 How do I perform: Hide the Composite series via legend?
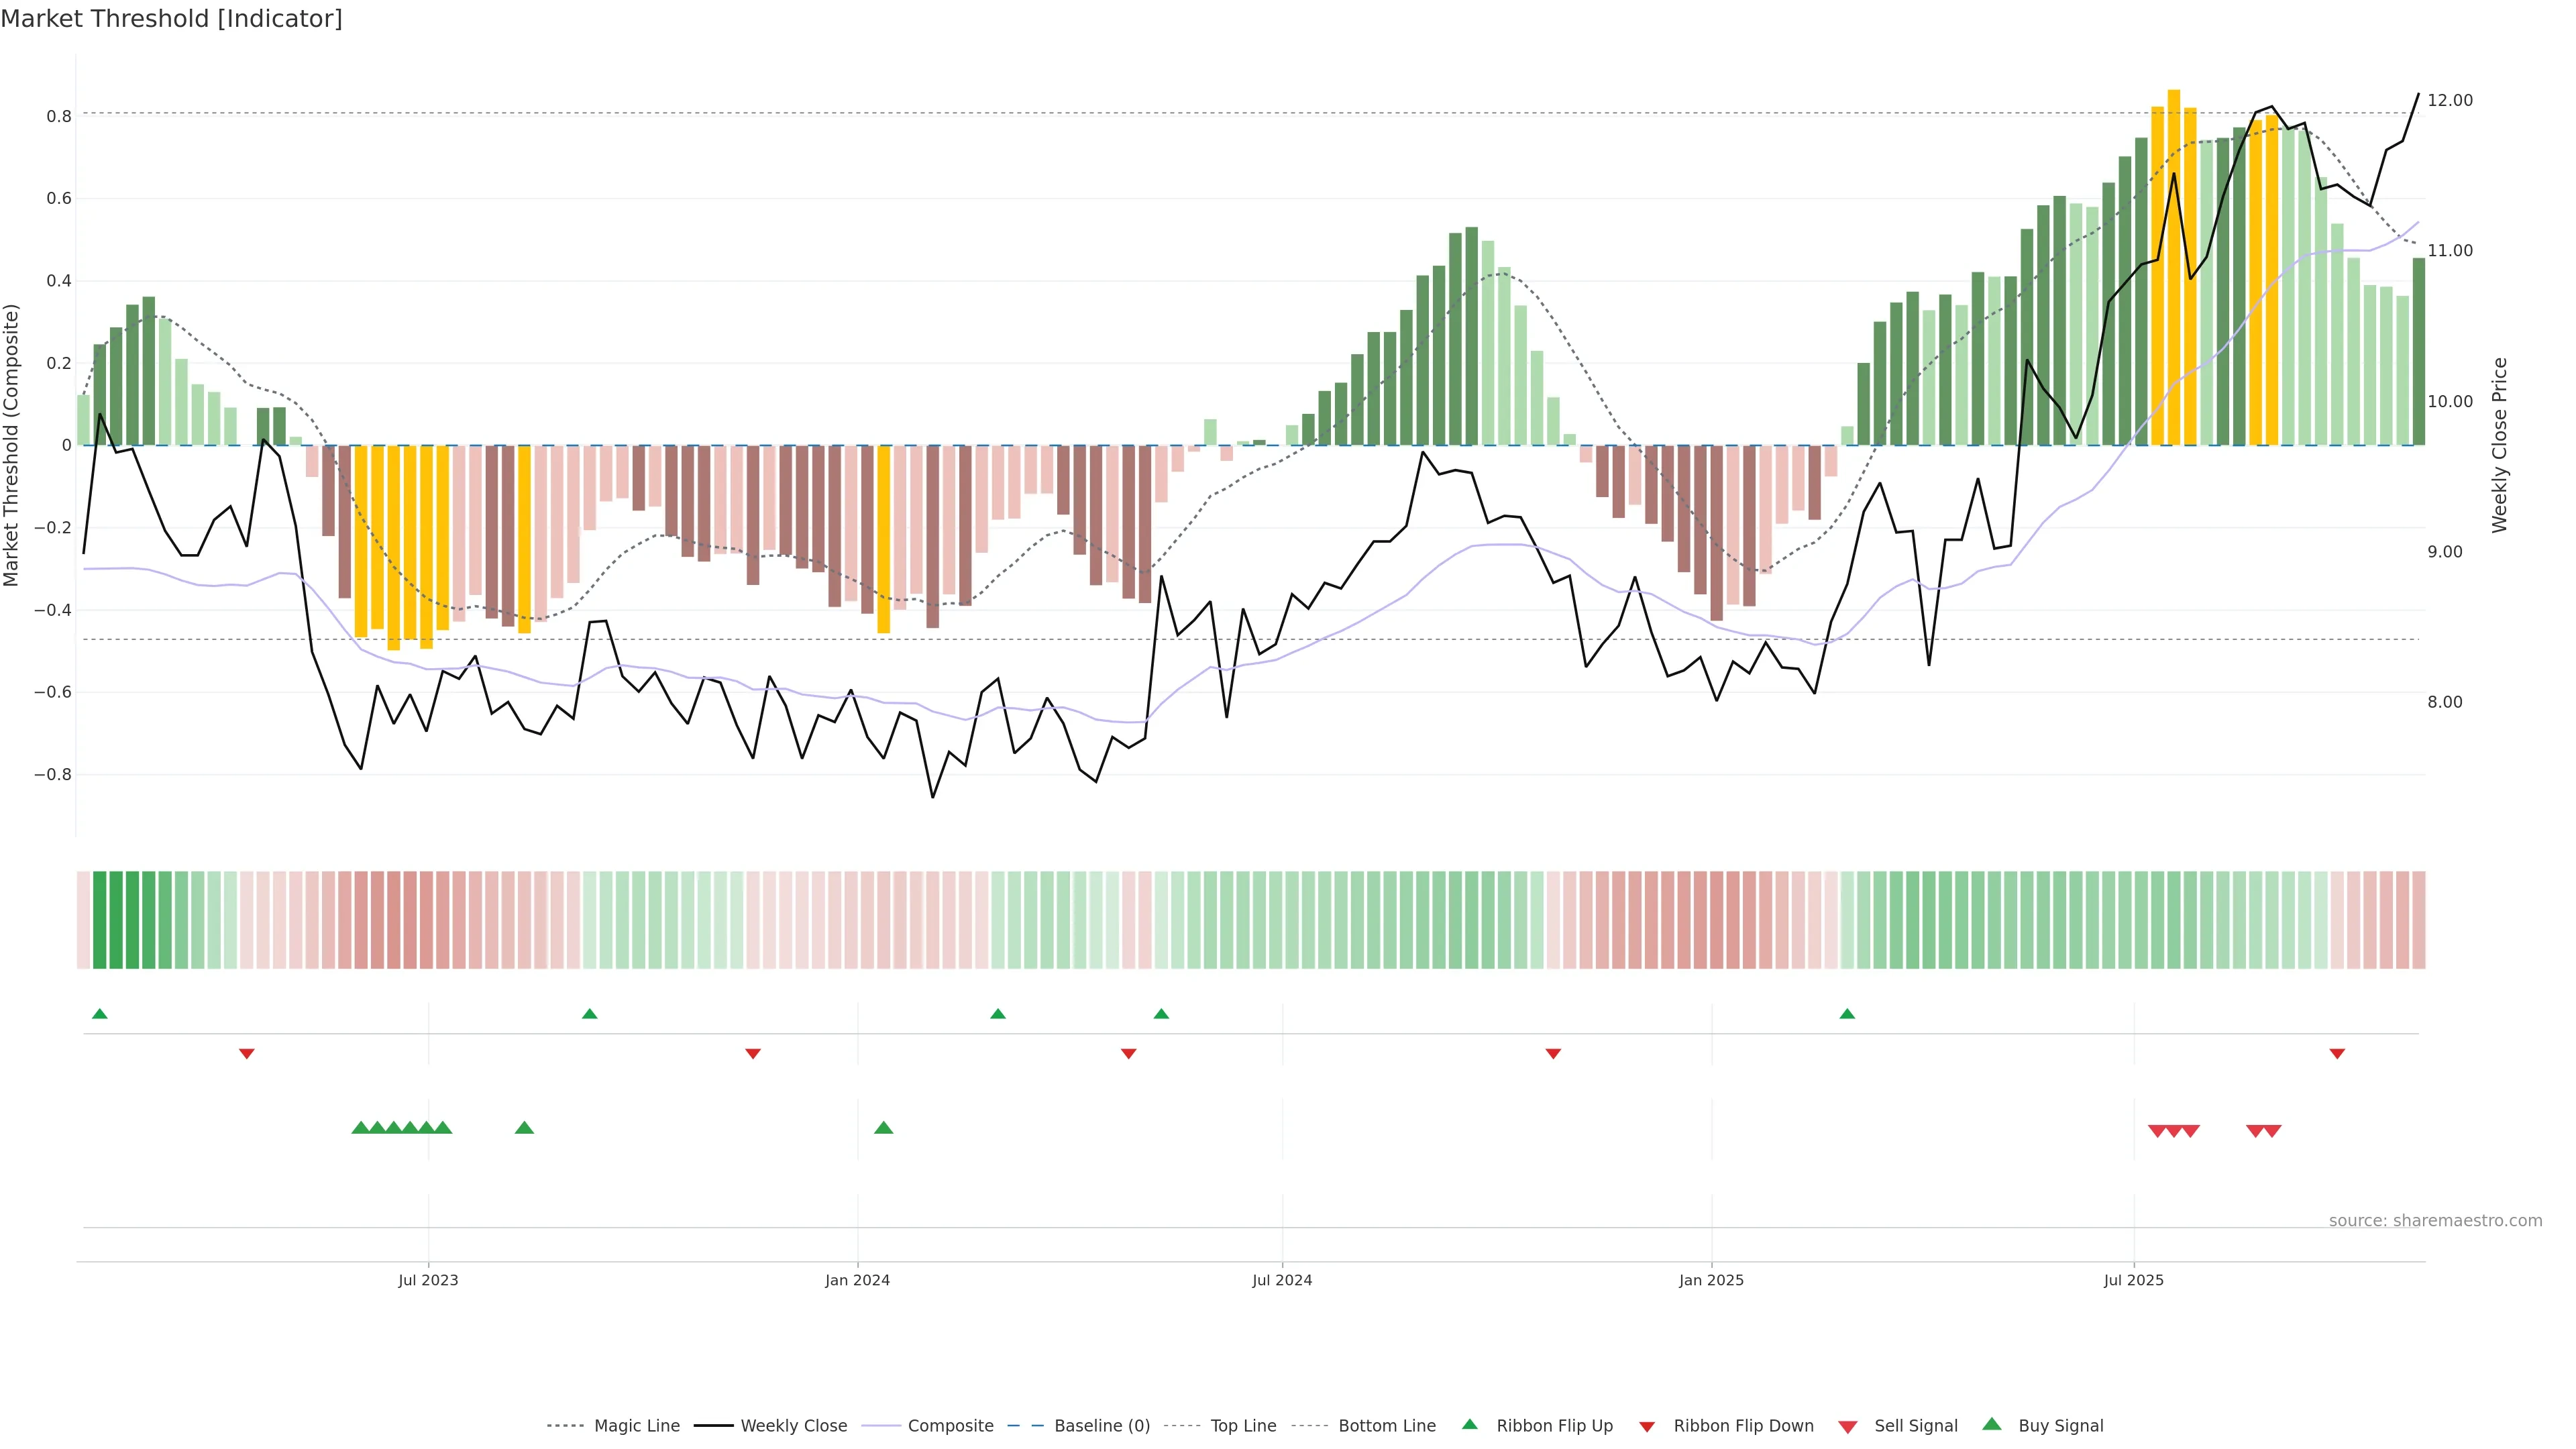[950, 1426]
